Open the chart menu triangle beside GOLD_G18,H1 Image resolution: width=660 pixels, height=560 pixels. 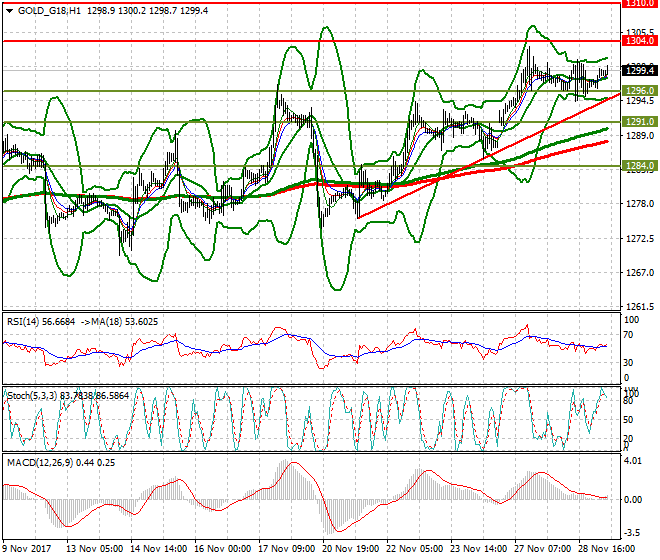point(10,11)
